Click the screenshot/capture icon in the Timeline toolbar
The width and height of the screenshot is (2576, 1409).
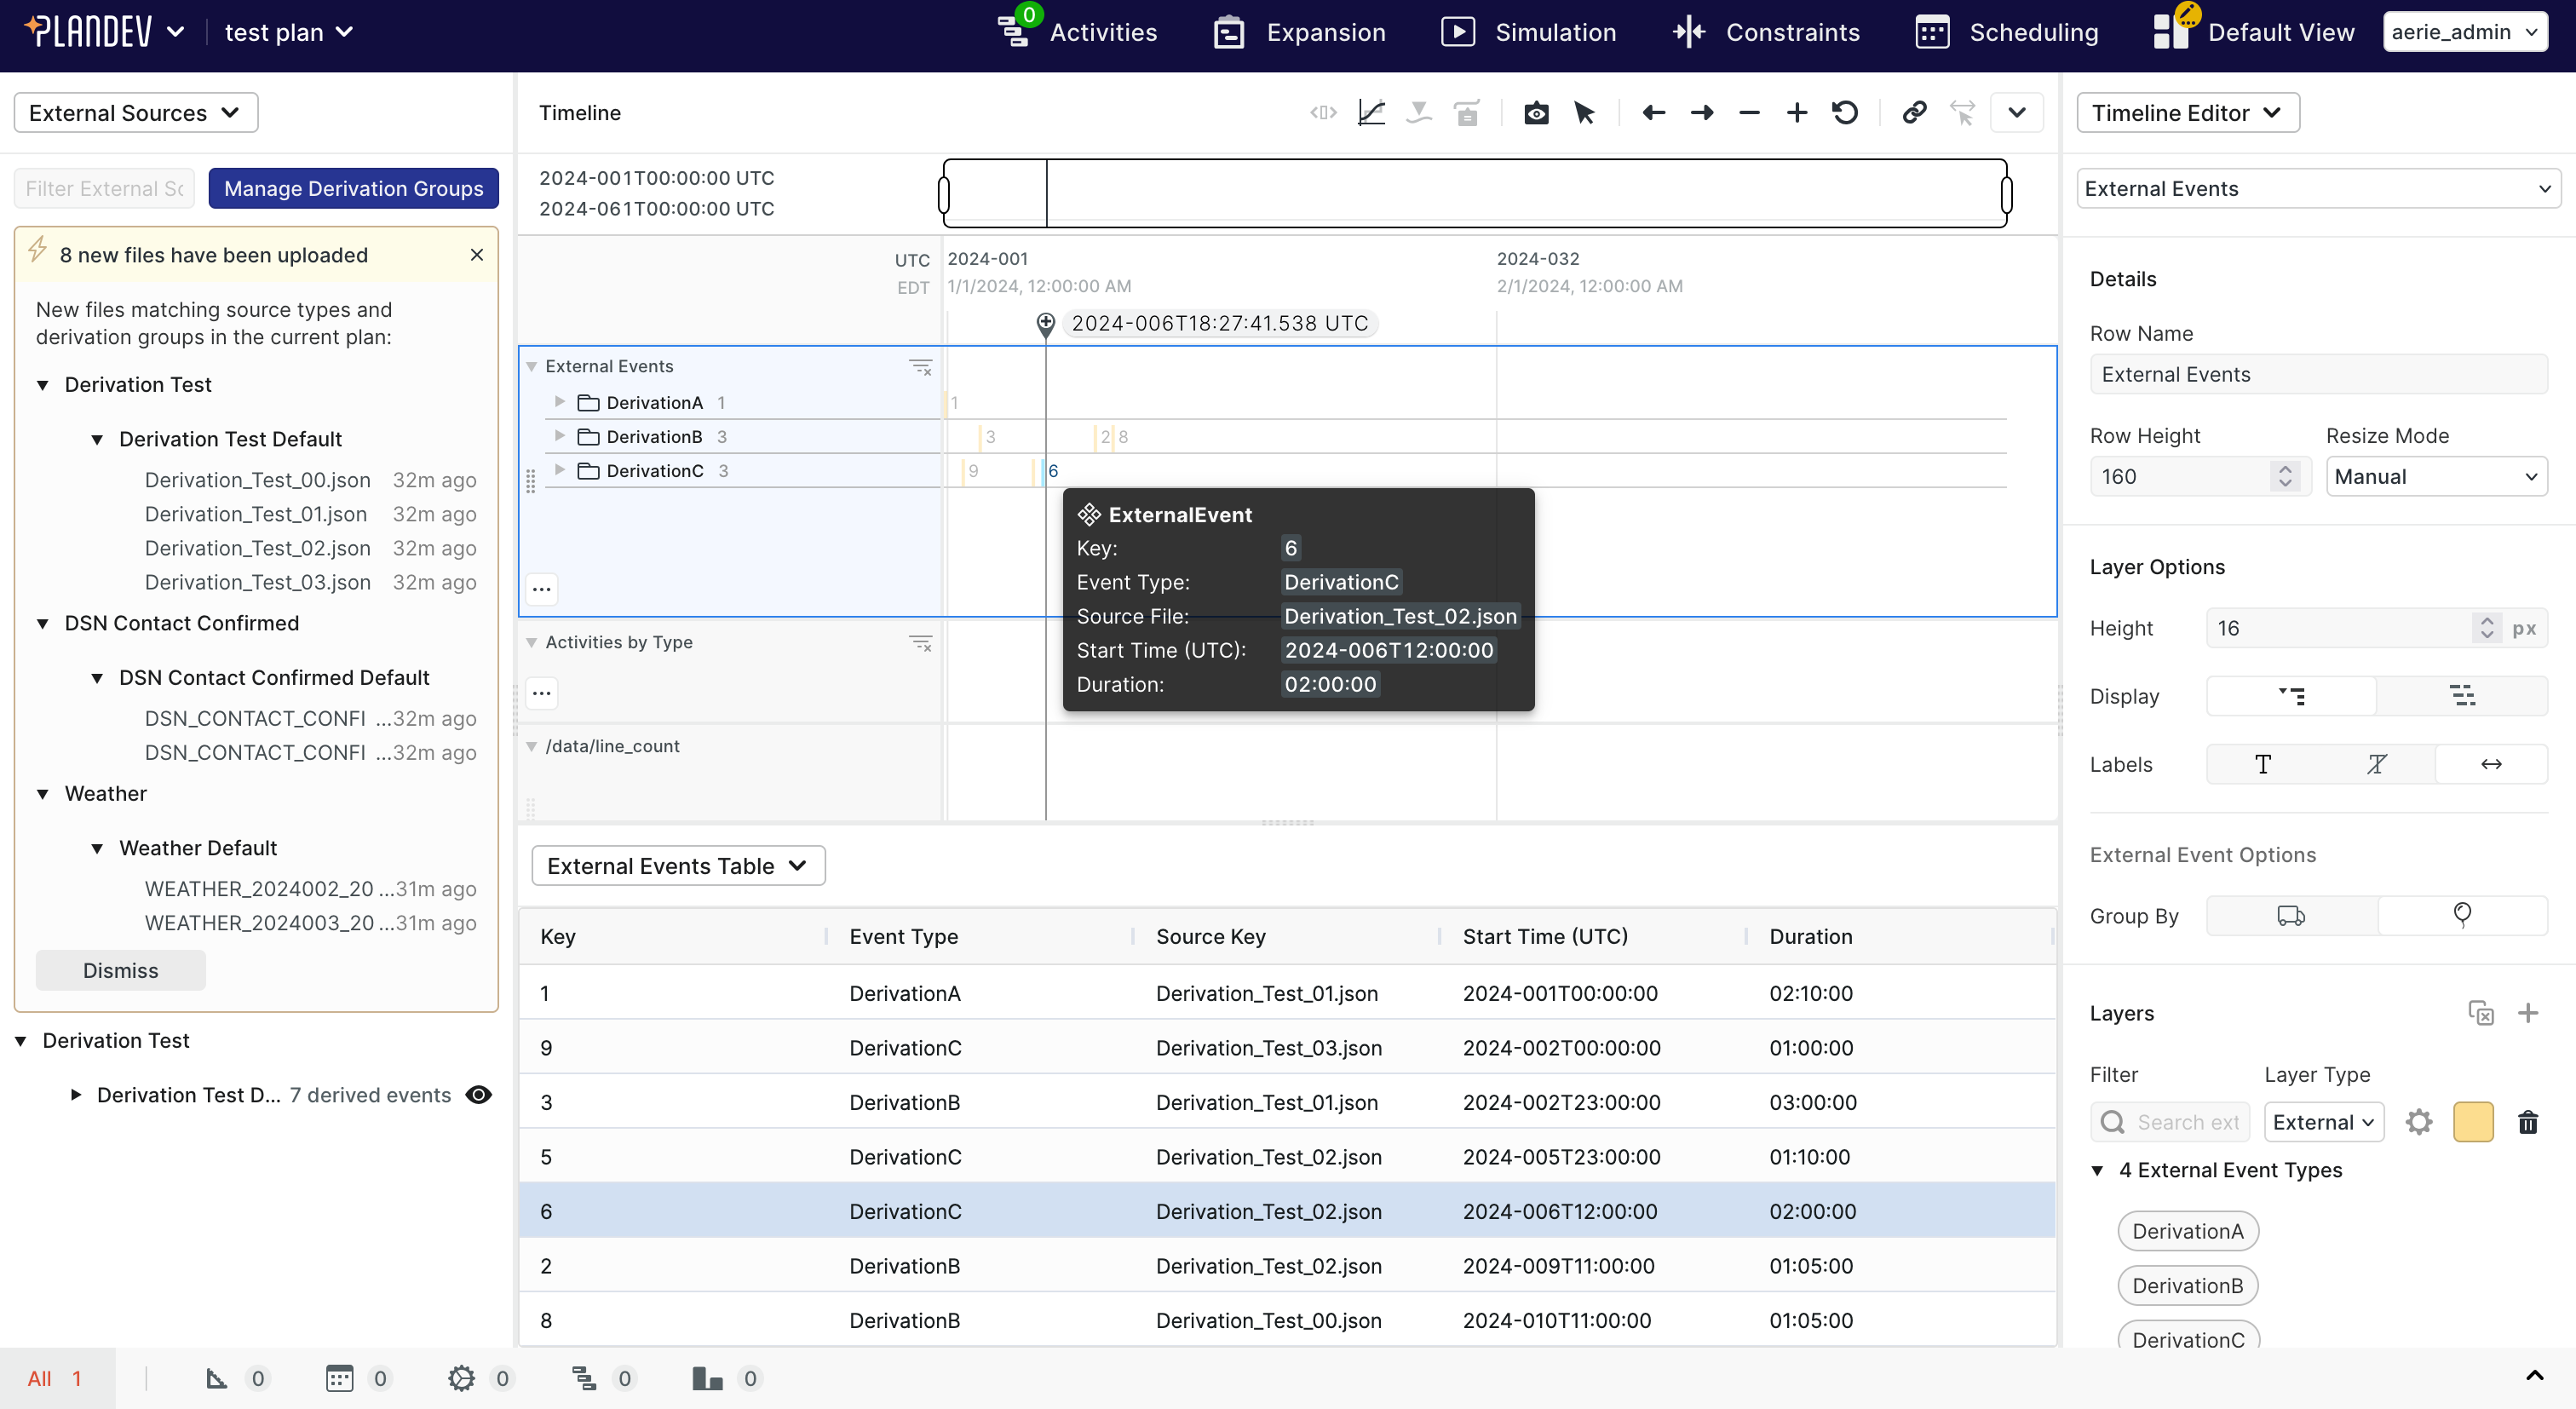click(x=1536, y=113)
